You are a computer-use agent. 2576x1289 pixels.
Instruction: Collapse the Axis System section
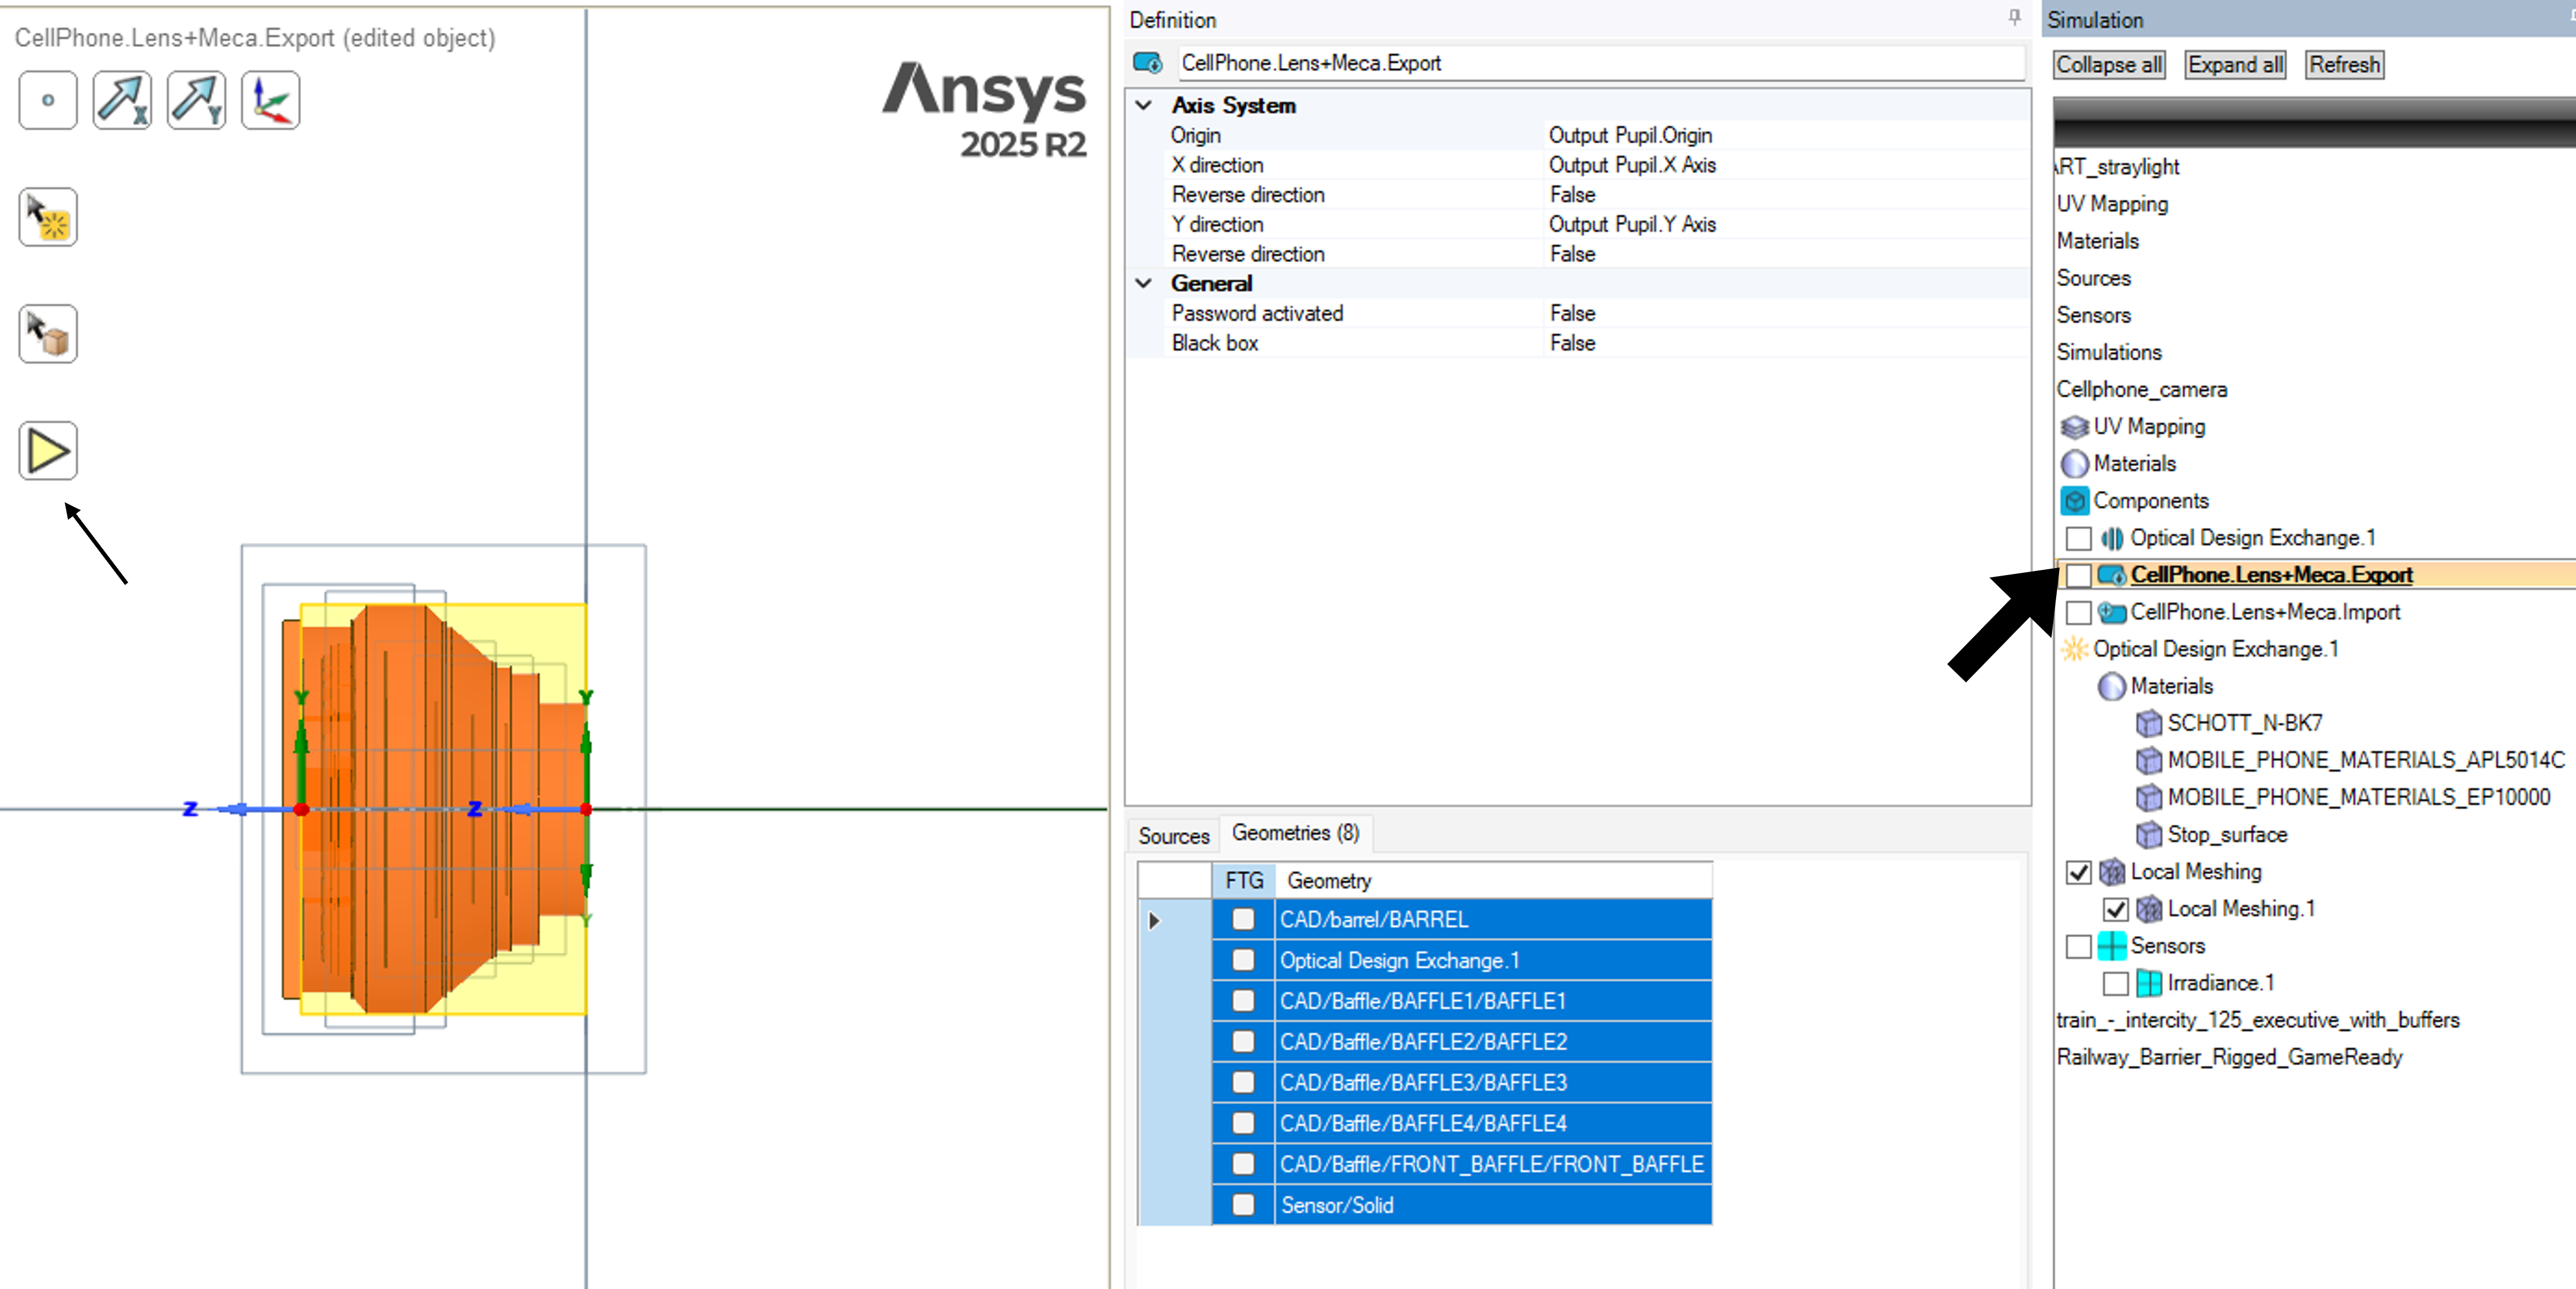tap(1144, 105)
